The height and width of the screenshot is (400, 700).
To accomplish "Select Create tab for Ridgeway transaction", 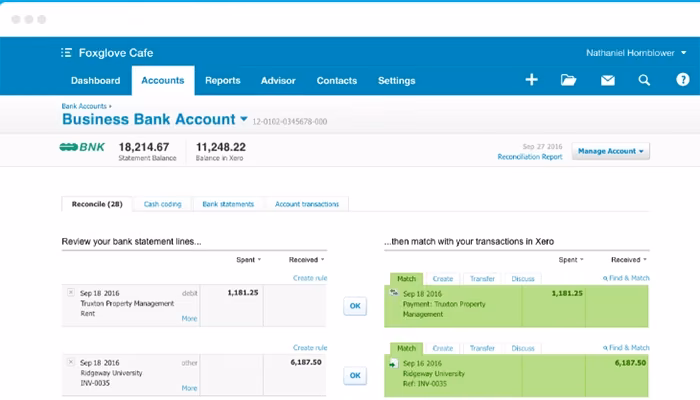I will coord(443,349).
